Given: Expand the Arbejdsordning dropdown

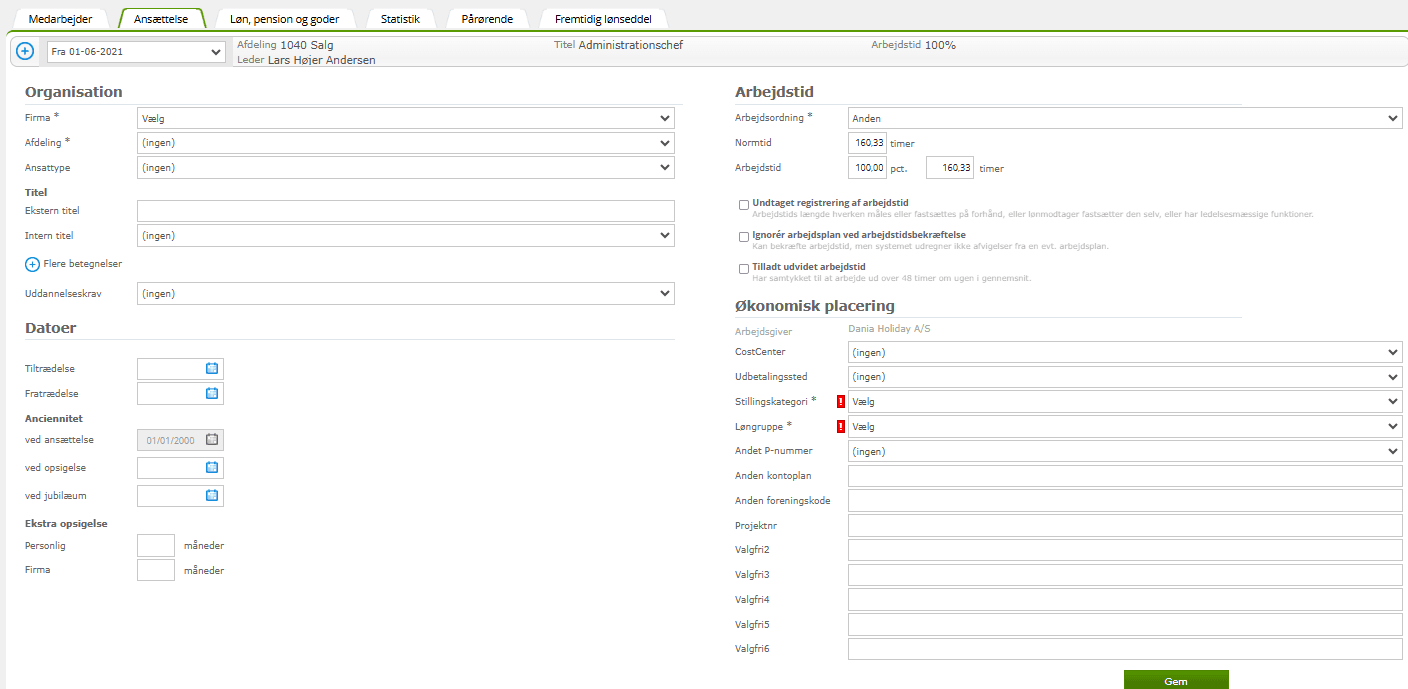Looking at the screenshot, I should [x=1124, y=118].
